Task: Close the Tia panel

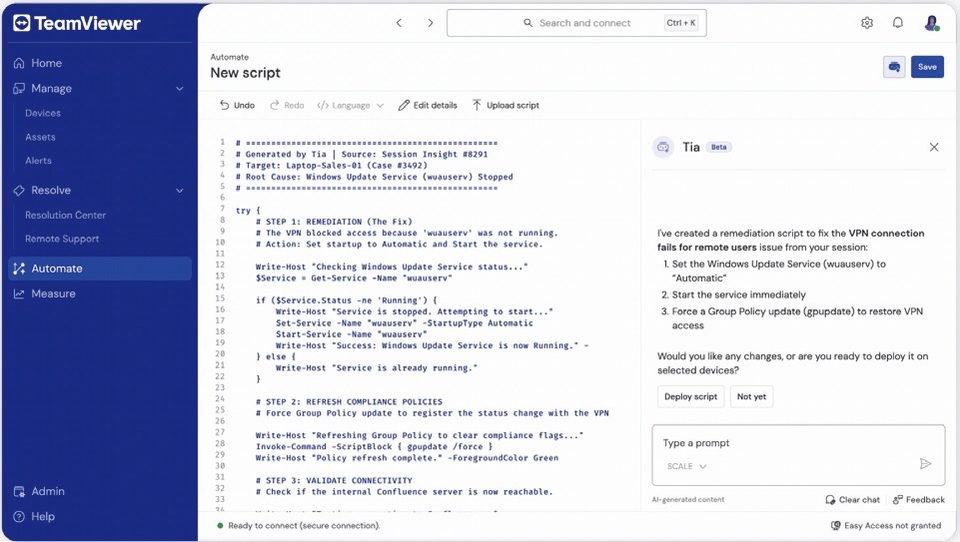Action: [934, 147]
